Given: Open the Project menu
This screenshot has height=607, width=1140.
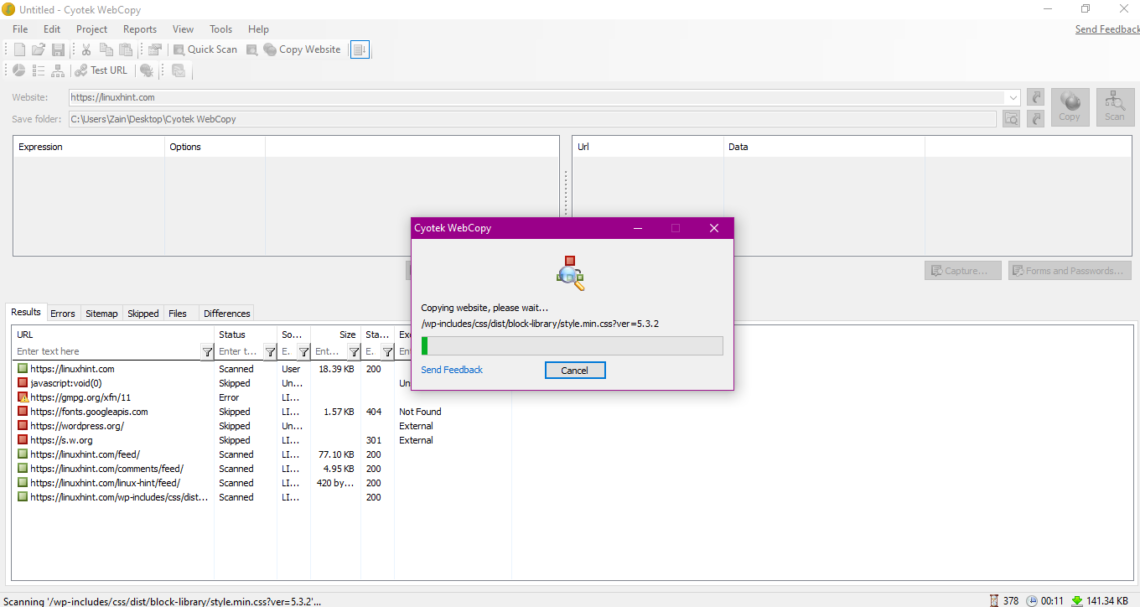Looking at the screenshot, I should (92, 29).
